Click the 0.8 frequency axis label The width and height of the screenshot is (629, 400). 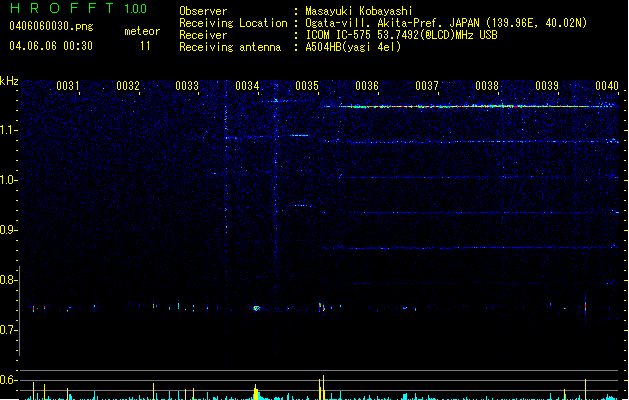point(8,280)
